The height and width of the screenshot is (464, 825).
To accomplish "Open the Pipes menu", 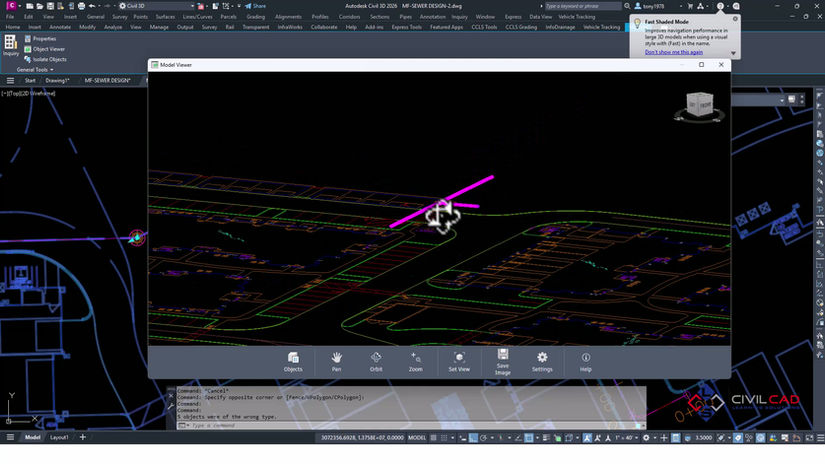I will tap(405, 17).
